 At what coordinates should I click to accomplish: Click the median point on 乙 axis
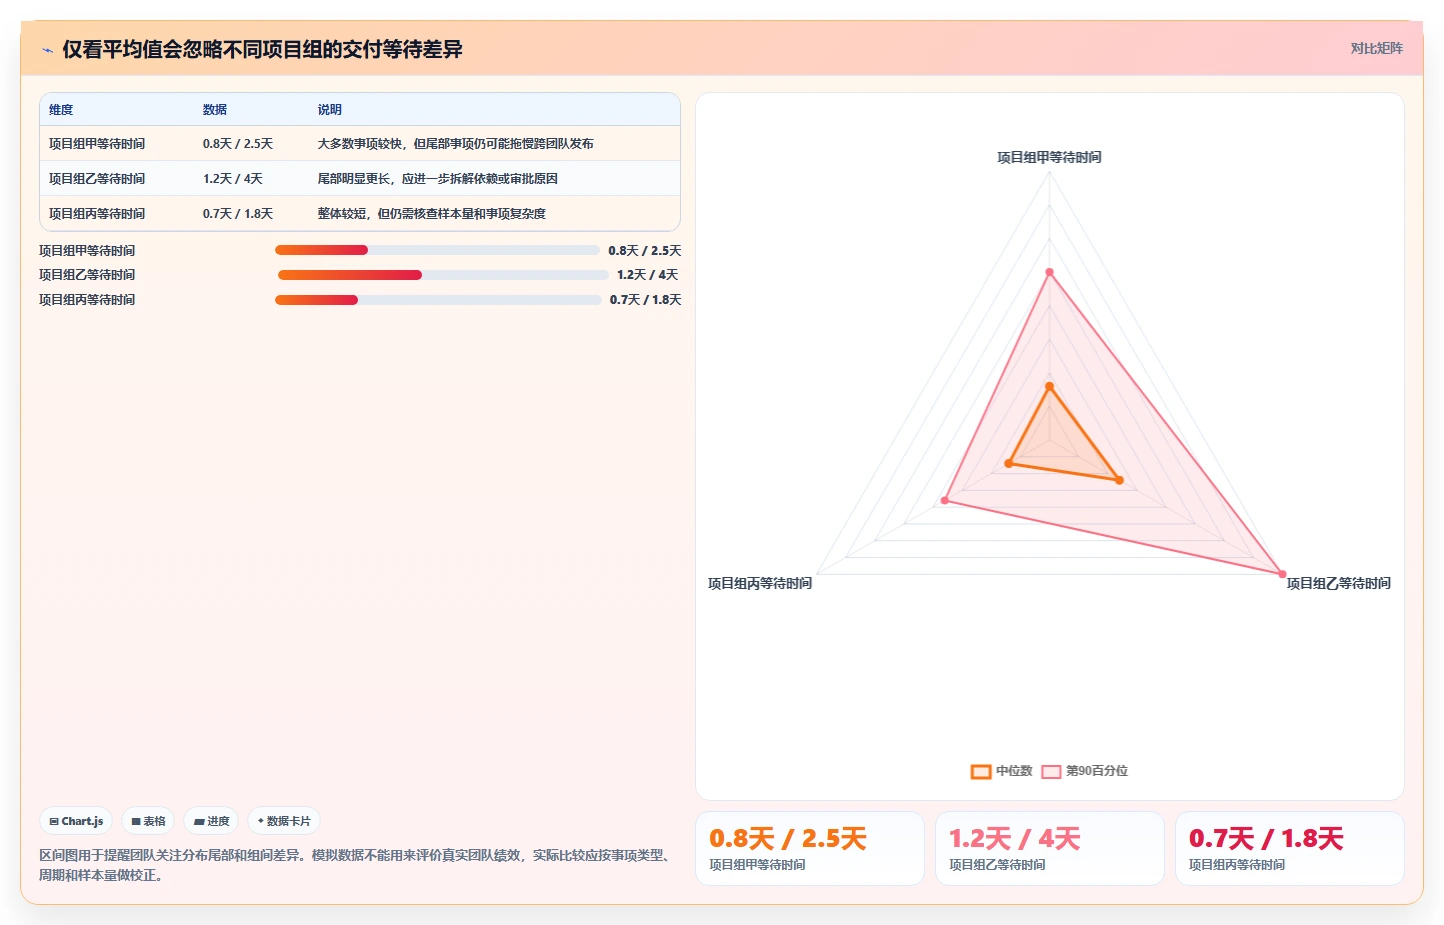(x=1119, y=481)
